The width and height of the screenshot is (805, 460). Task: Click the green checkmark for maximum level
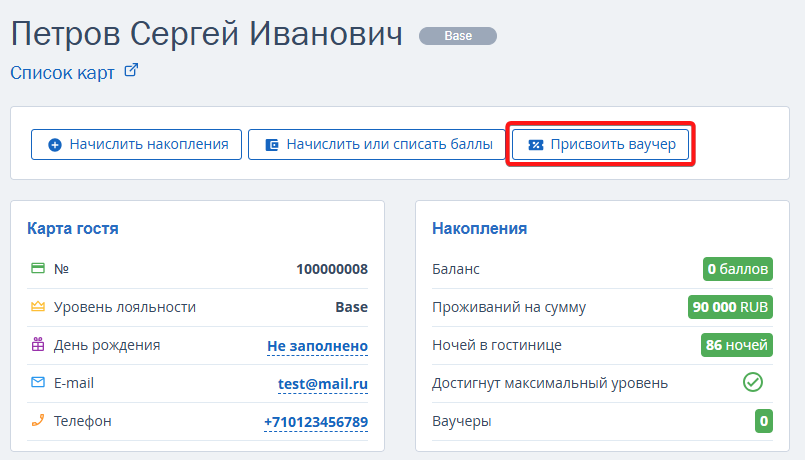pyautogui.click(x=753, y=382)
